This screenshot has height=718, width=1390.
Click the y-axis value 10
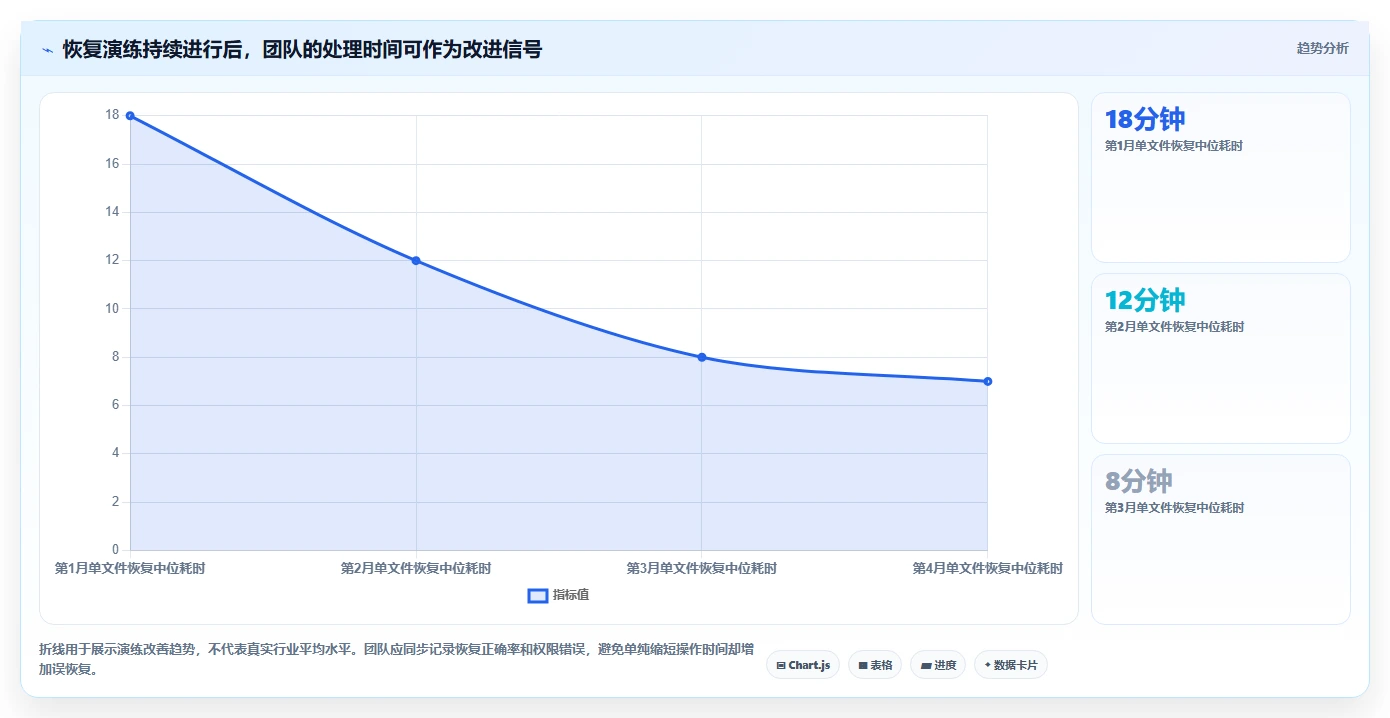click(x=112, y=309)
